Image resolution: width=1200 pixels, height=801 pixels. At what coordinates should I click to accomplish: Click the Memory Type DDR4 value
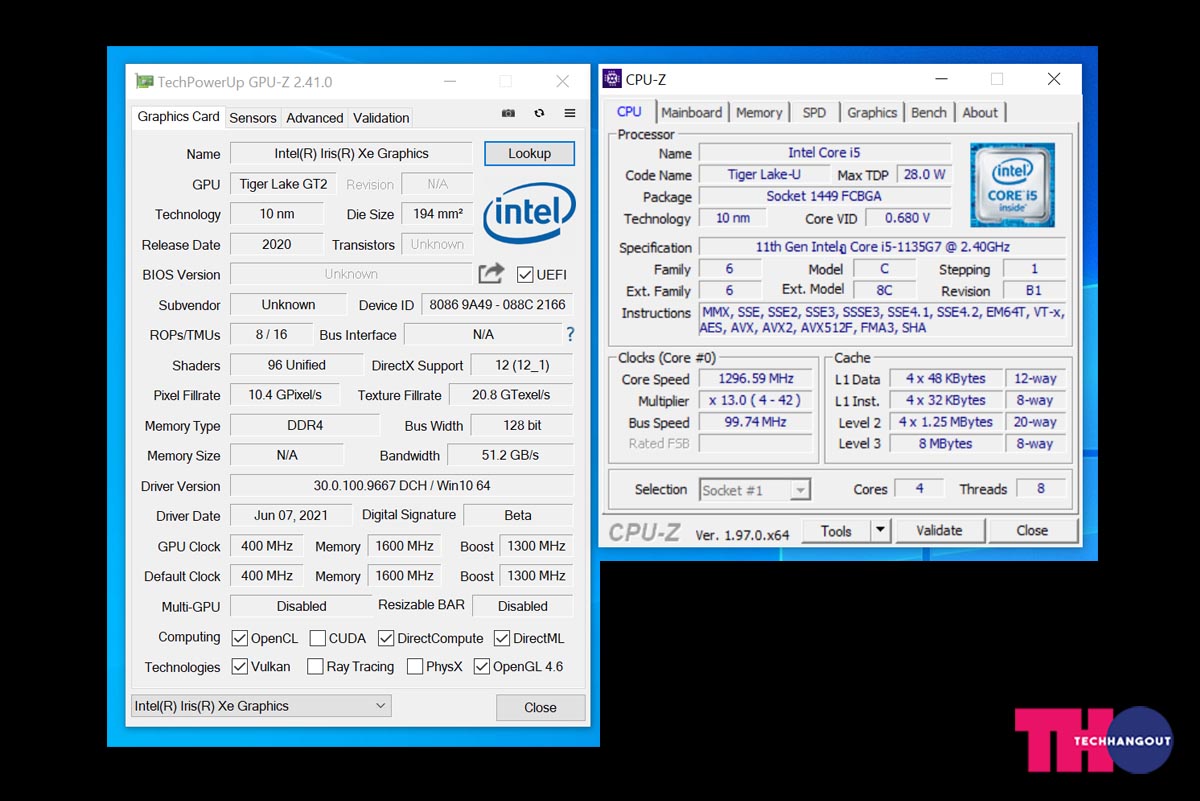[305, 425]
